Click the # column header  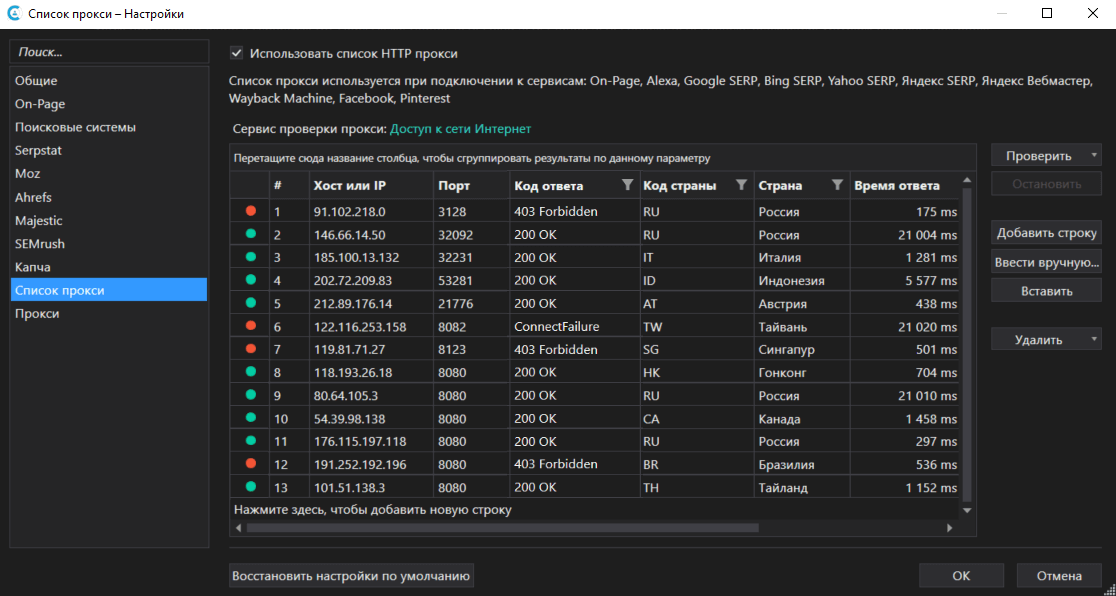[x=289, y=185]
